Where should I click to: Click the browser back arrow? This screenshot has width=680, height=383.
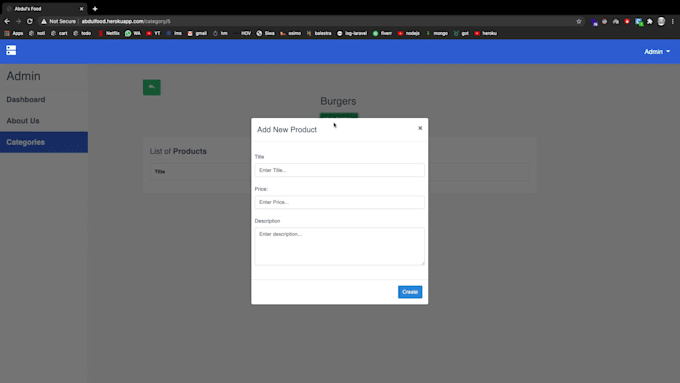coord(7,21)
